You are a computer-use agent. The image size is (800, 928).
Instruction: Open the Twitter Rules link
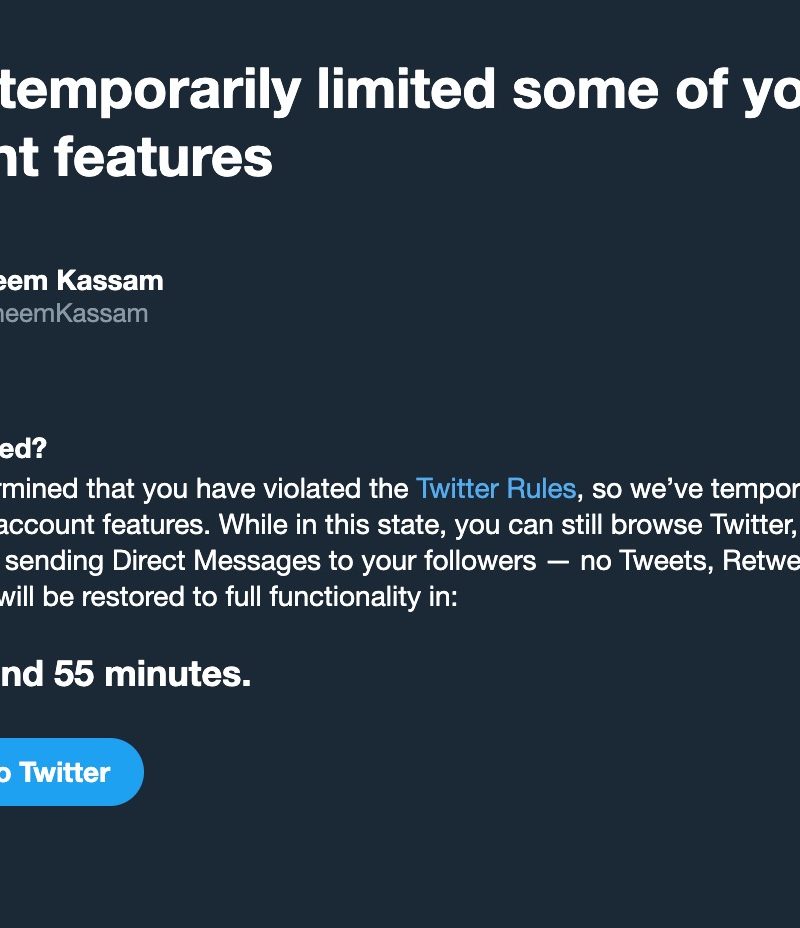tap(495, 489)
